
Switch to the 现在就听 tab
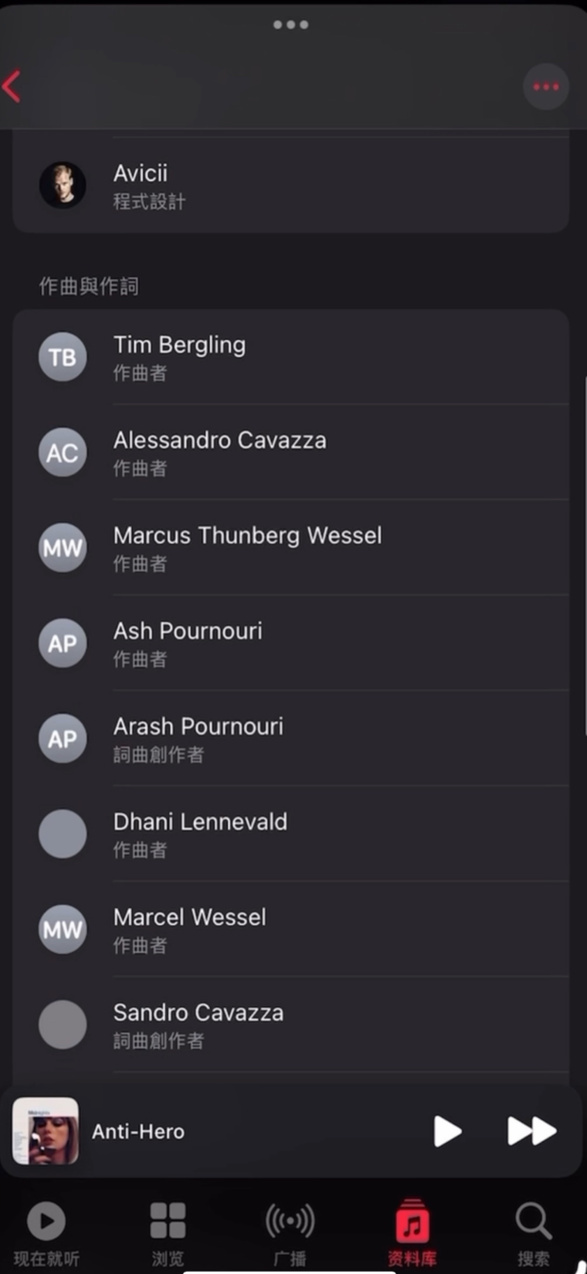click(46, 1234)
